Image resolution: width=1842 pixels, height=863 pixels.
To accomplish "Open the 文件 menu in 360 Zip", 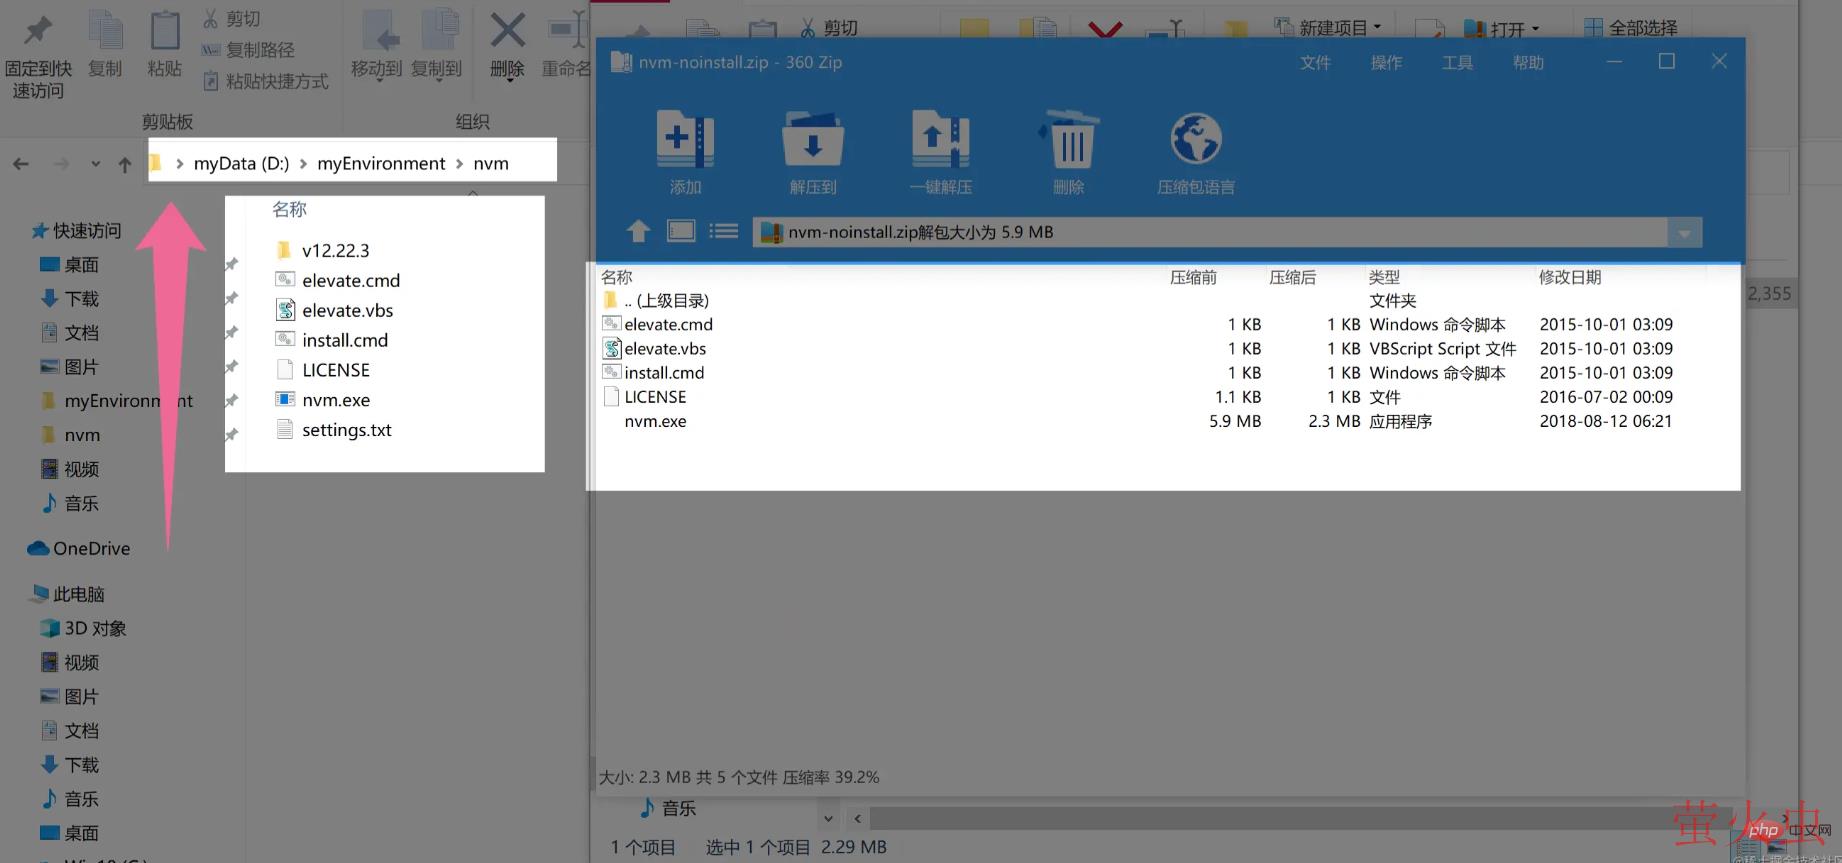I will pos(1315,63).
